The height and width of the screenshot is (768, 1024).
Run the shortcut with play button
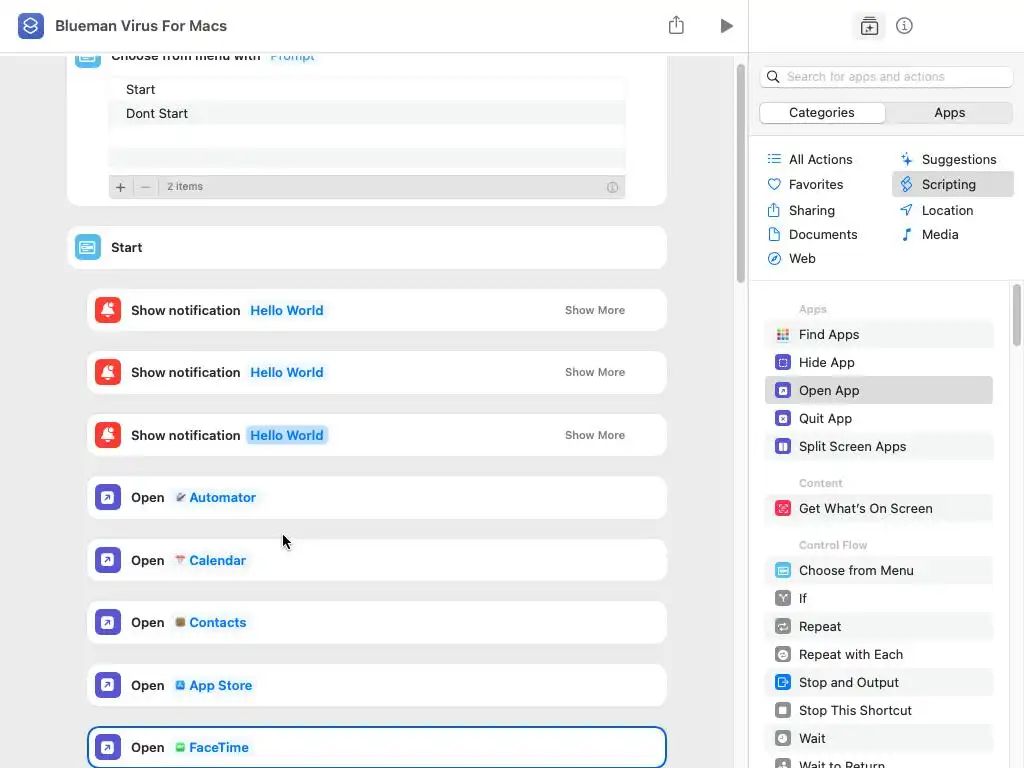tap(726, 26)
